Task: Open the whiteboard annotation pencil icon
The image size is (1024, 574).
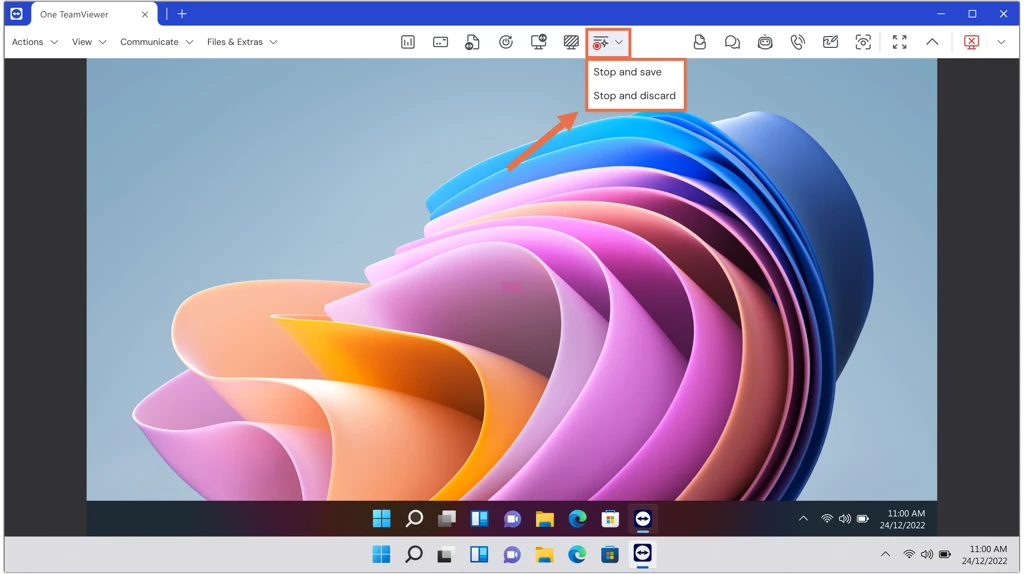Action: (830, 42)
